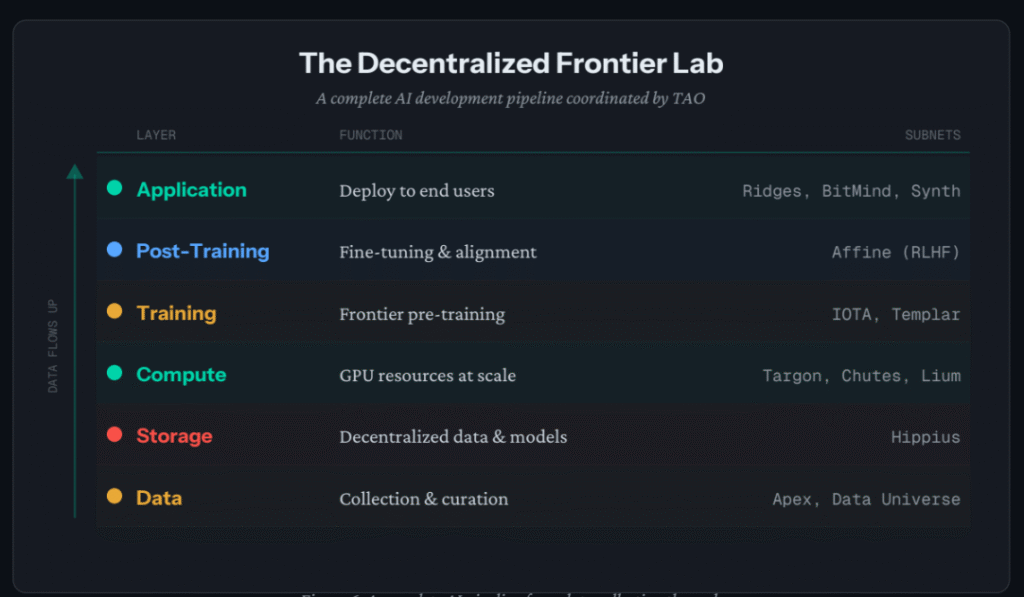1024x597 pixels.
Task: Click the vertical DATA FLOWS UP label
Action: tap(54, 345)
